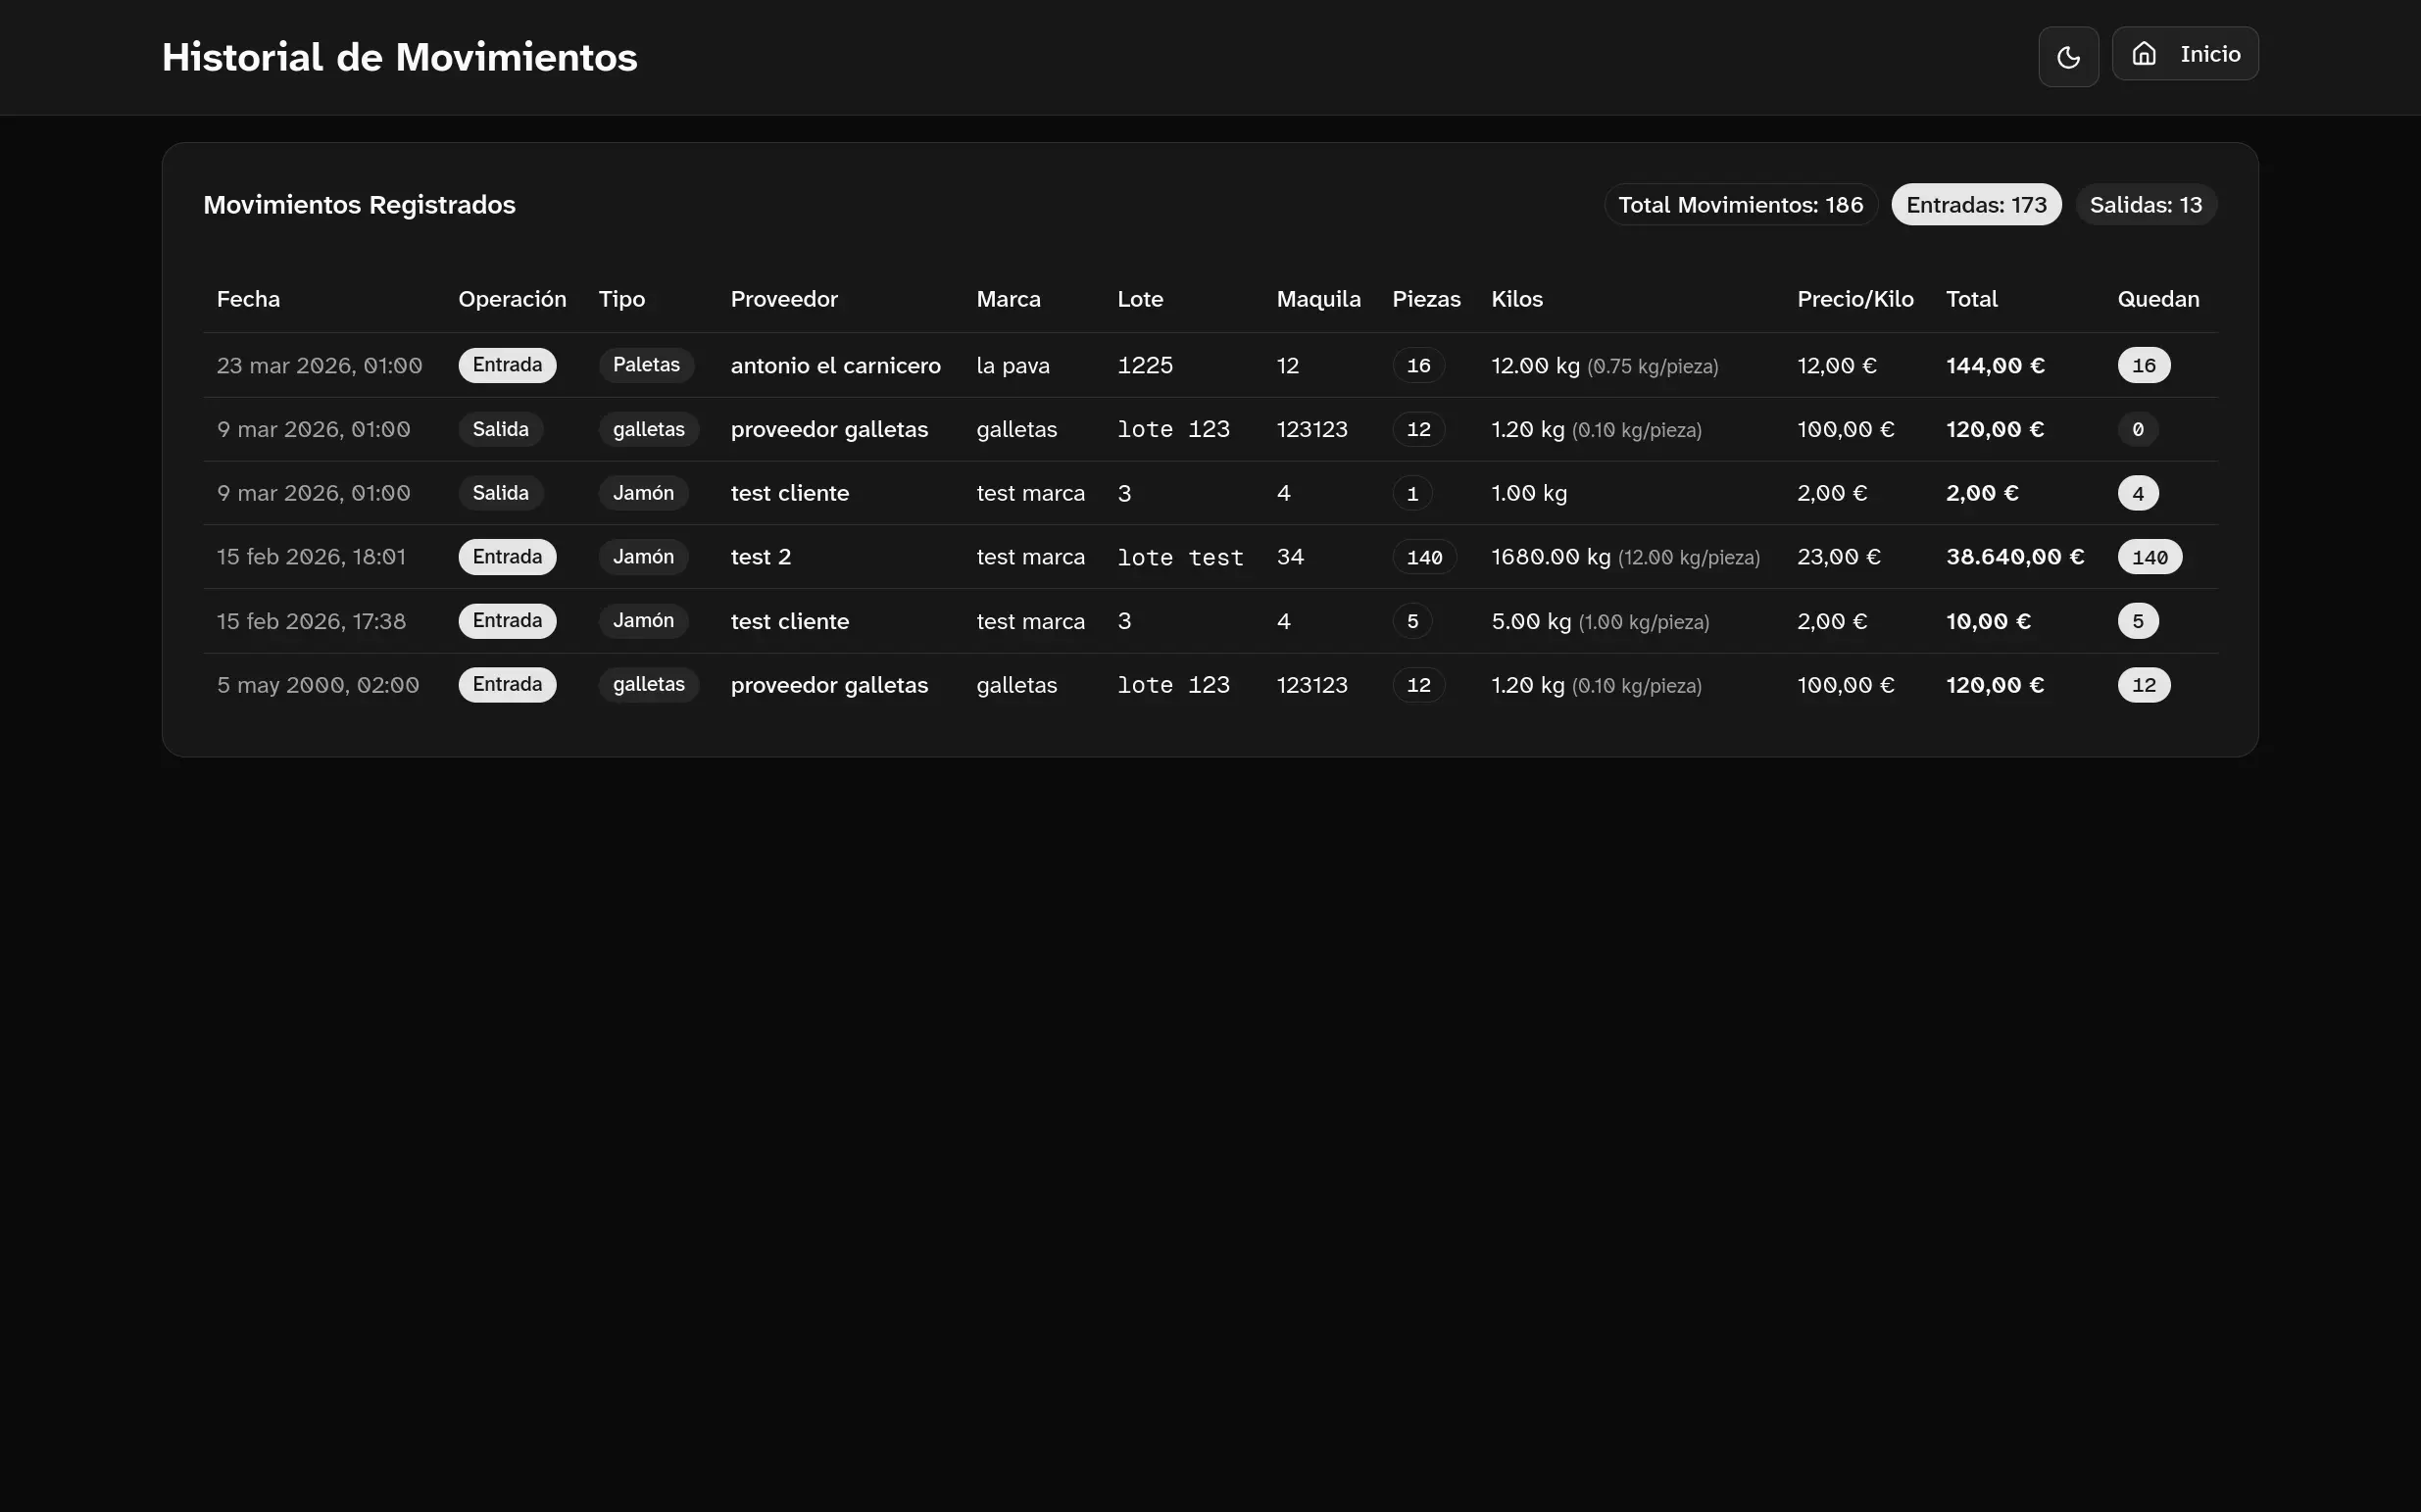Click the Tipo column header
The width and height of the screenshot is (2421, 1512).
[621, 299]
